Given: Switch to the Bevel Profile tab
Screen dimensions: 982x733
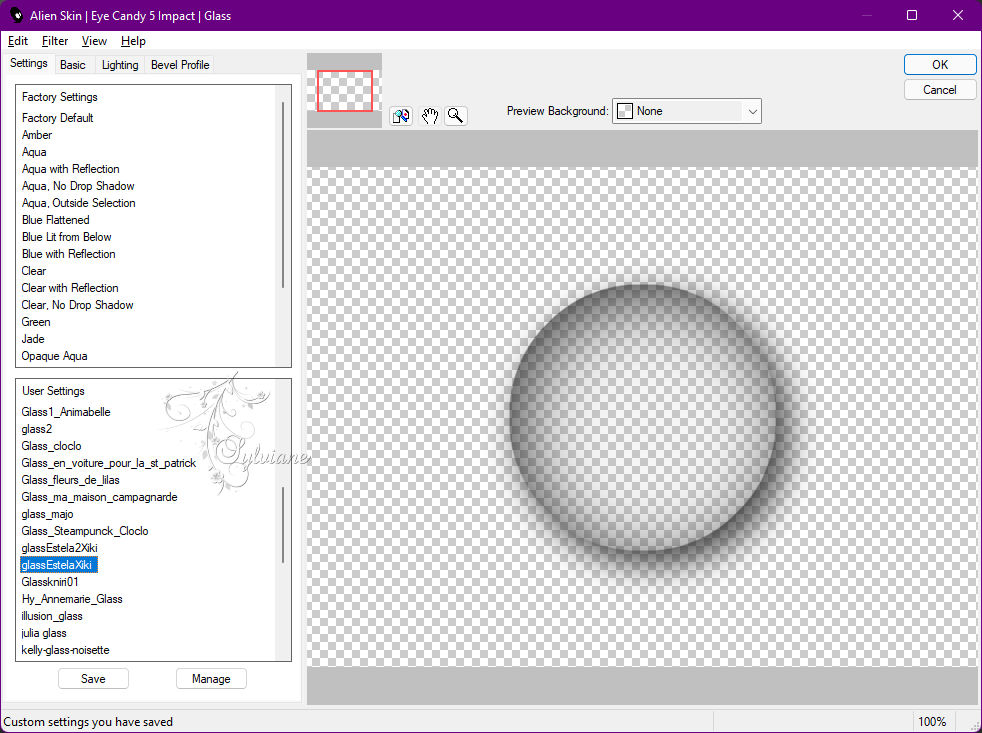Looking at the screenshot, I should [180, 65].
